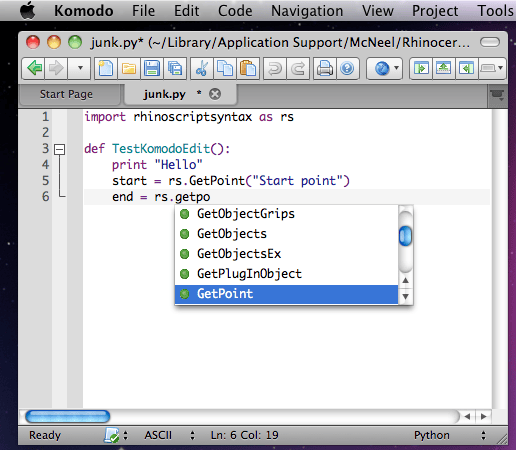Open the Apple menu
Viewport: 516px width, 450px height.
point(28,10)
